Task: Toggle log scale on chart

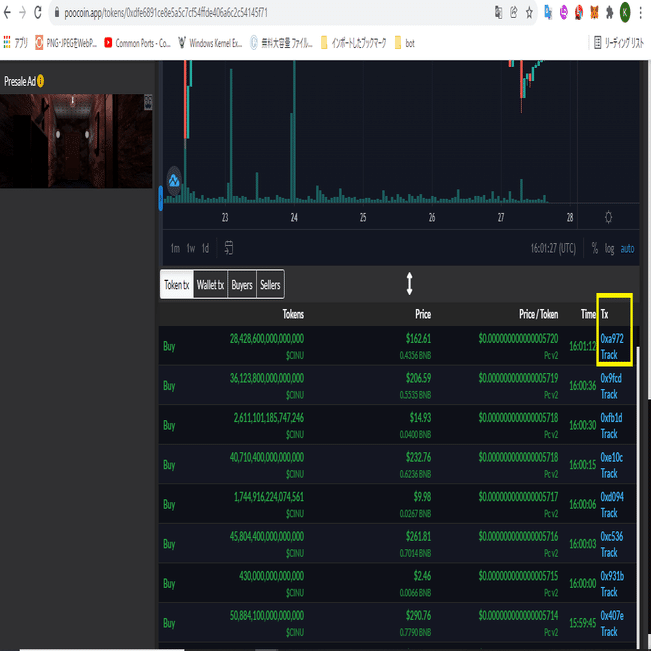Action: (x=609, y=249)
